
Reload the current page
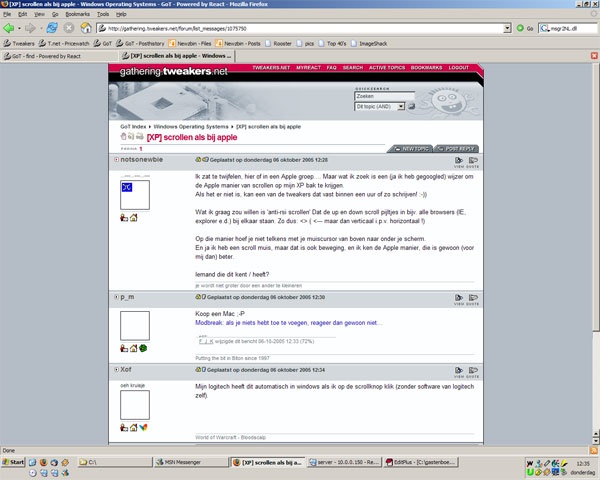tap(52, 28)
